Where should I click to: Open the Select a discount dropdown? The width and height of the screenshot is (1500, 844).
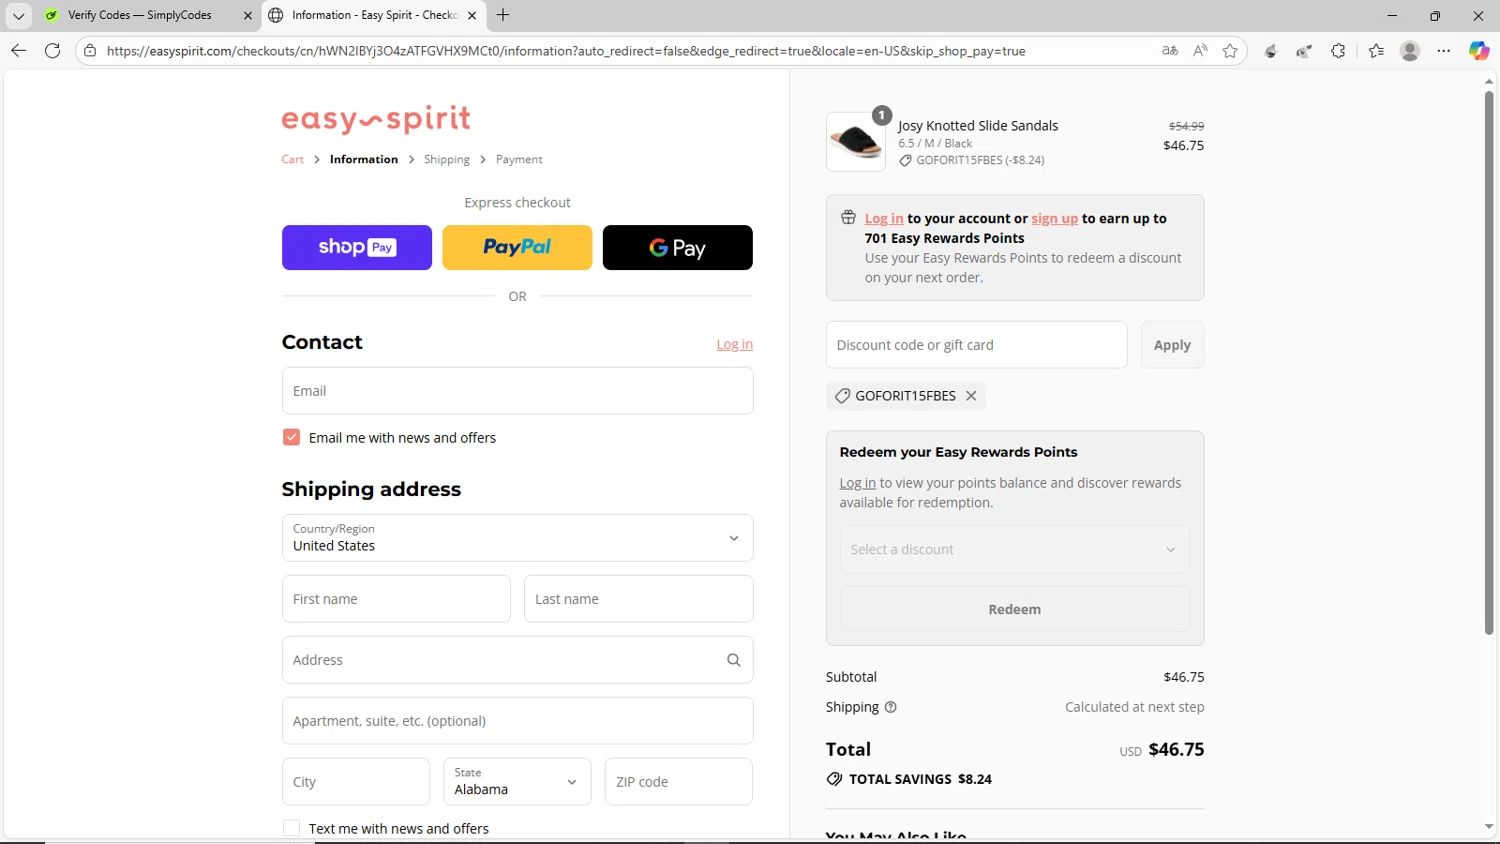pos(1015,549)
